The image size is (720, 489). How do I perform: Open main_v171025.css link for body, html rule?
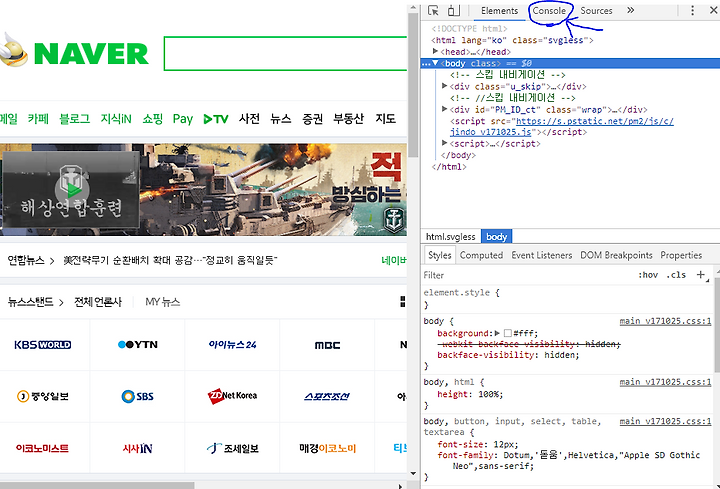click(x=665, y=382)
